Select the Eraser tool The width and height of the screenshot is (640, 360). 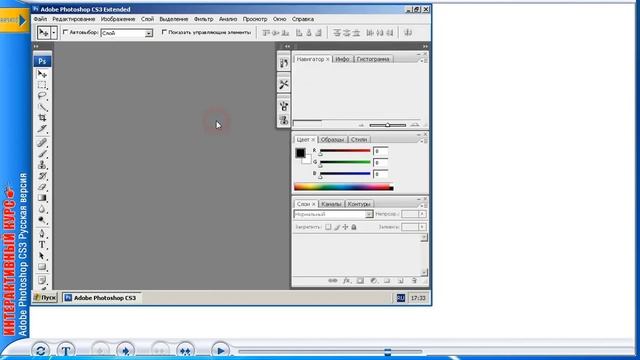click(42, 187)
